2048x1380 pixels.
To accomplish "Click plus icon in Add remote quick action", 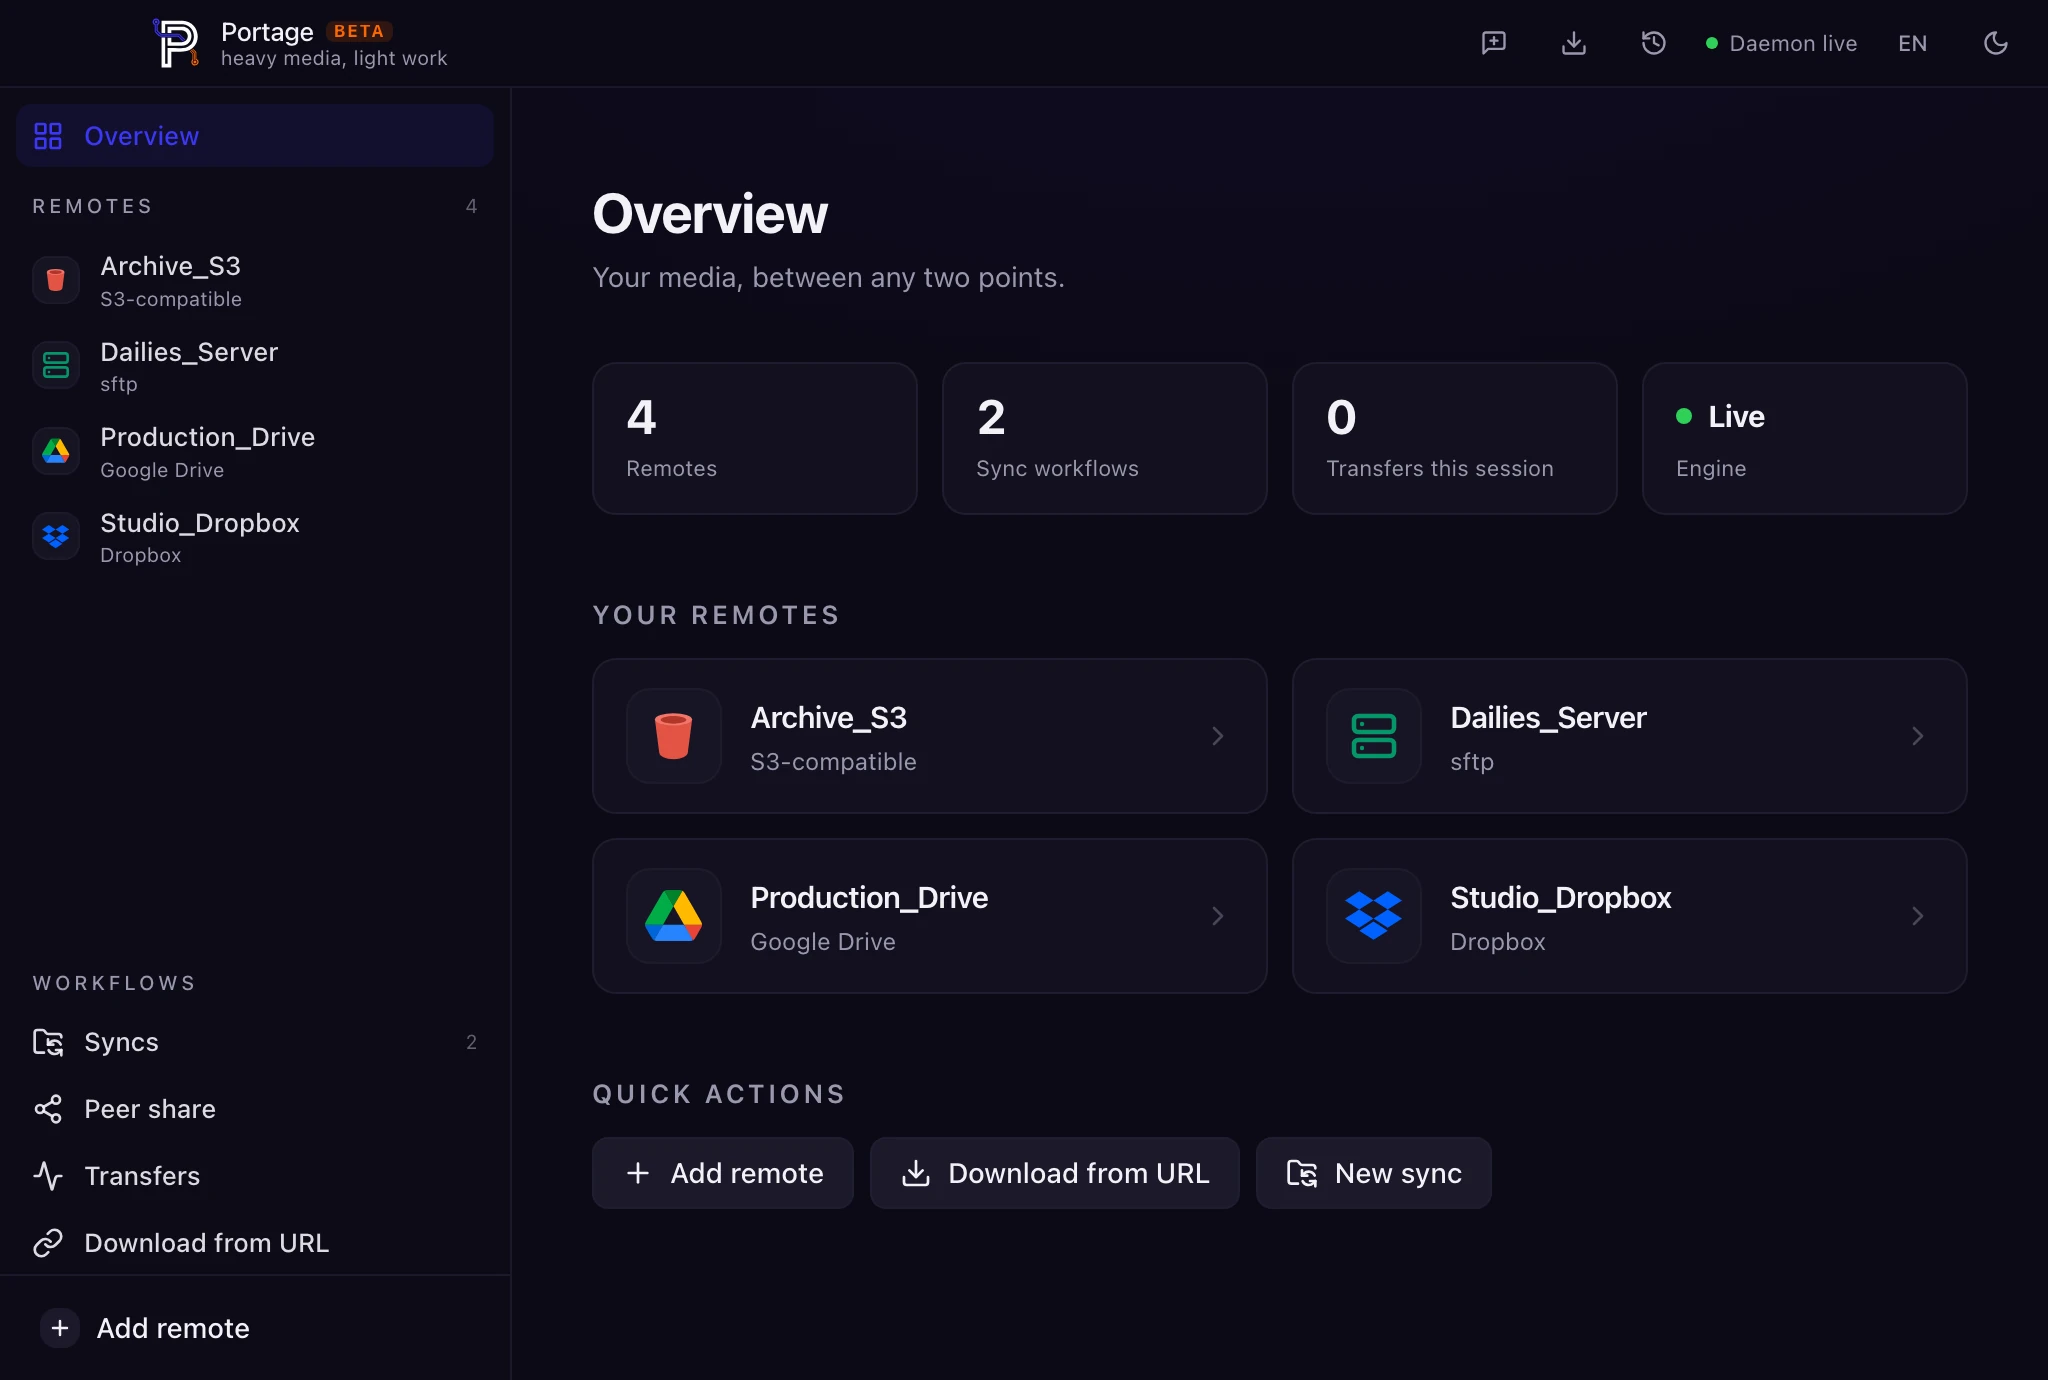I will (638, 1173).
